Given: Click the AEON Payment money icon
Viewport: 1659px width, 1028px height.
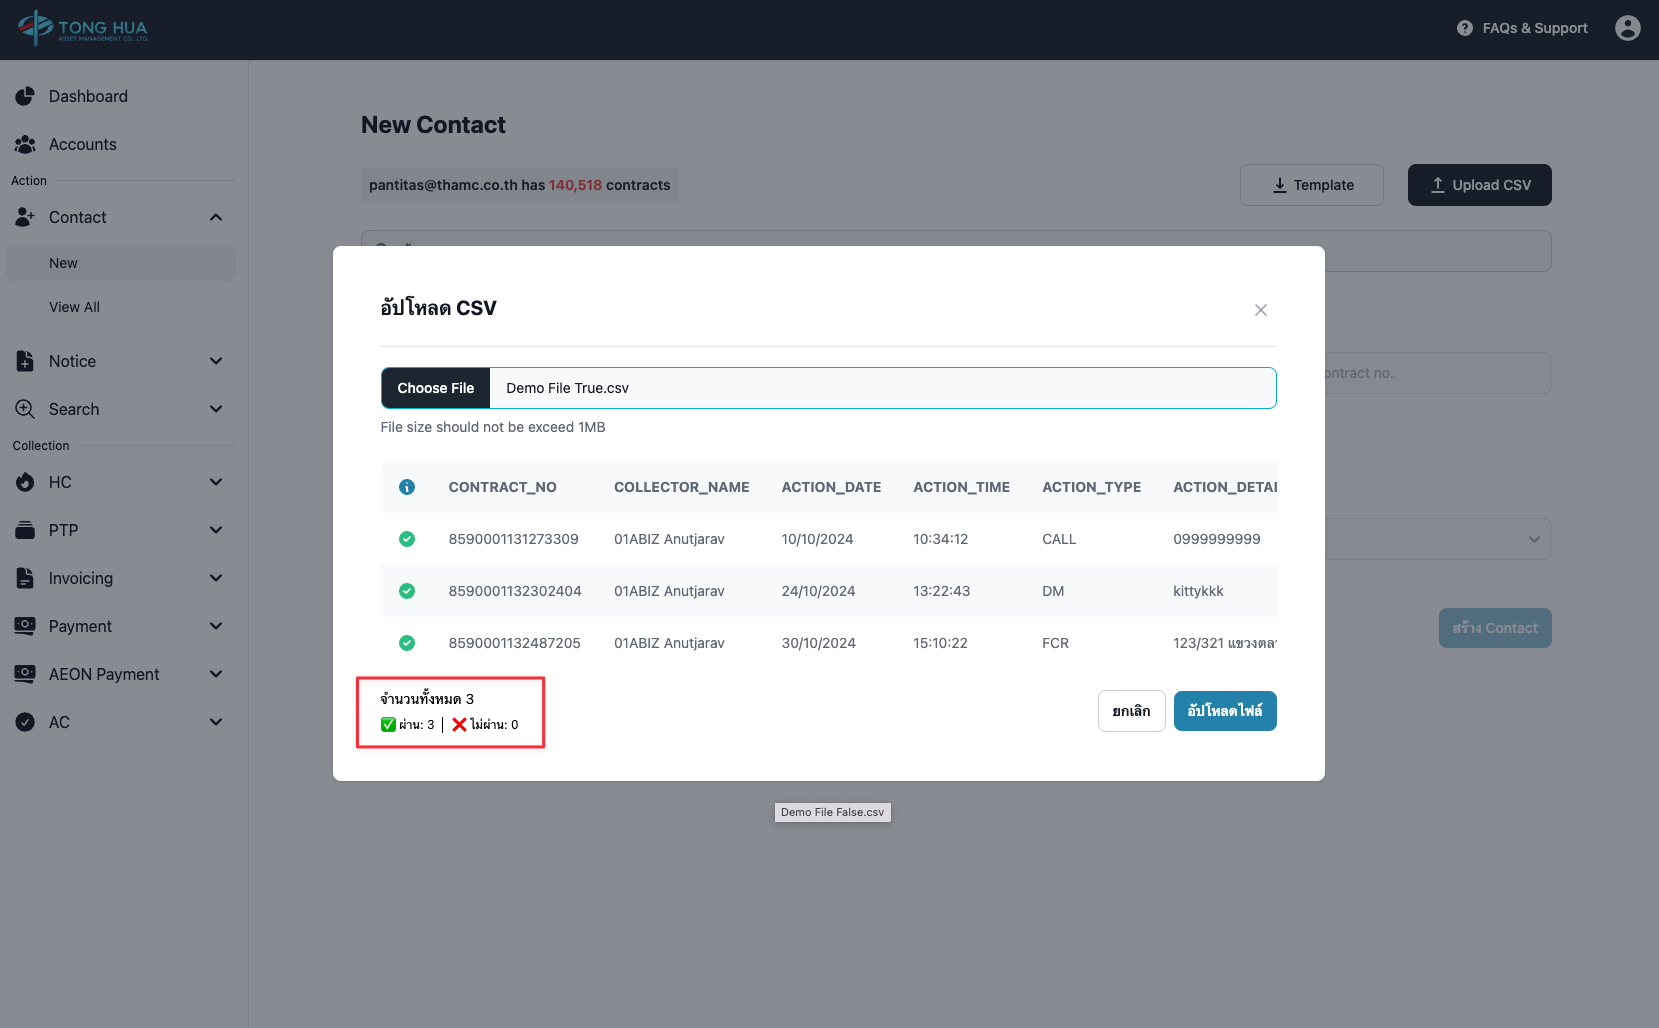Looking at the screenshot, I should (25, 674).
